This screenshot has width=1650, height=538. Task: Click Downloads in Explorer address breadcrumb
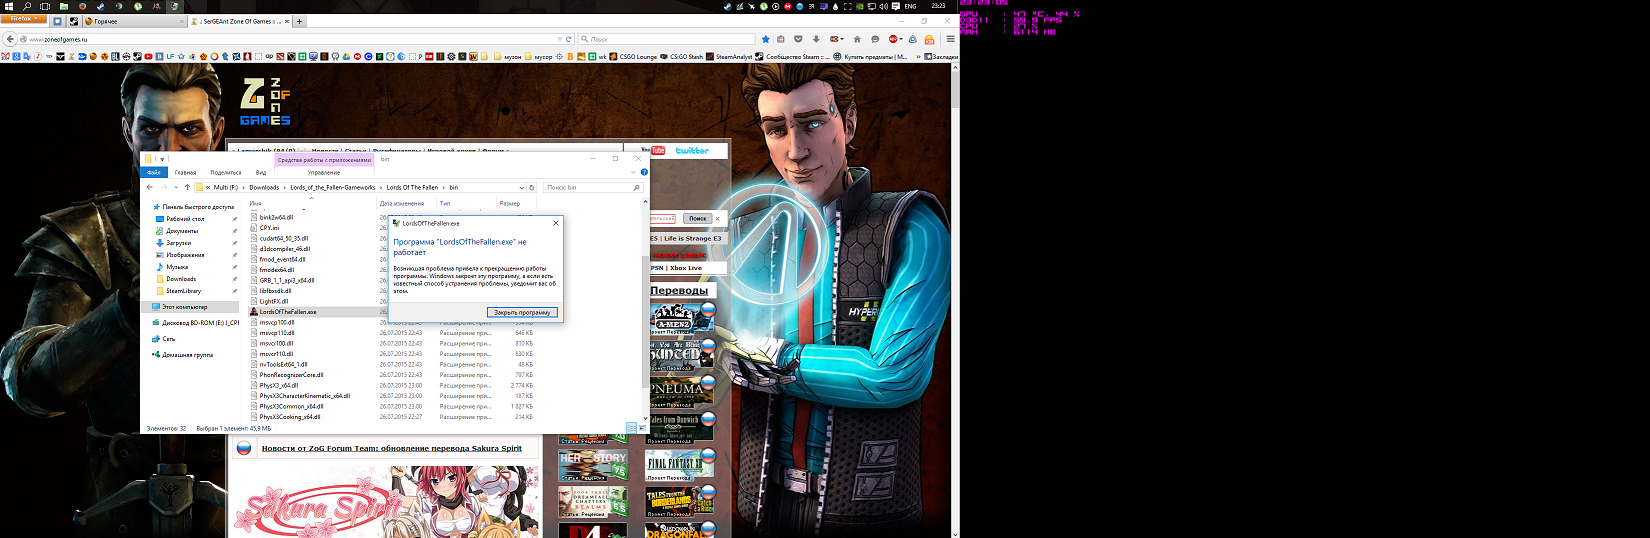tap(264, 187)
